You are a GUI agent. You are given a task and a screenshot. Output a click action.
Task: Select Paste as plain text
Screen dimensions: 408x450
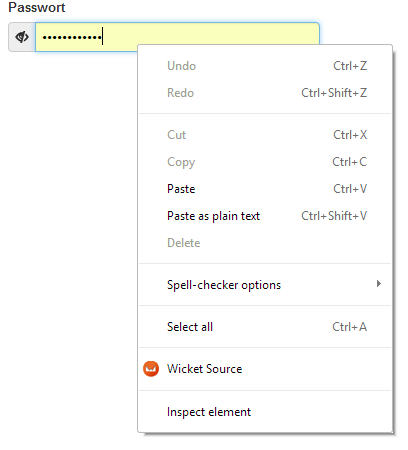265,216
